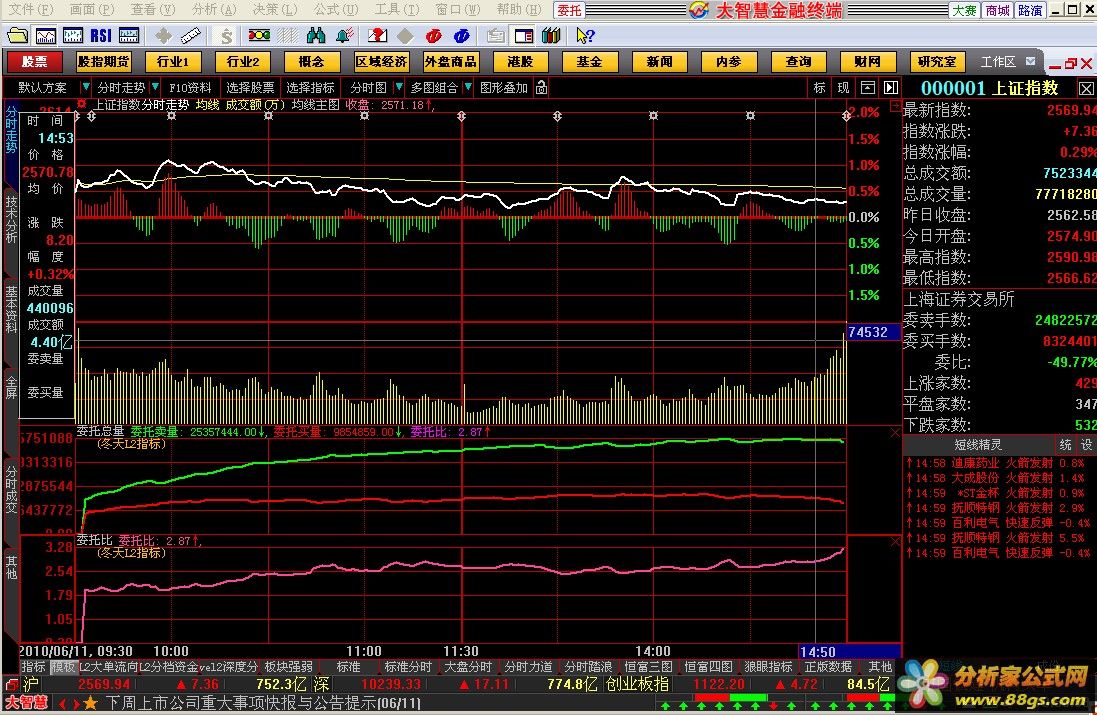Select the candlestick chart toolbar icon

tap(73, 35)
